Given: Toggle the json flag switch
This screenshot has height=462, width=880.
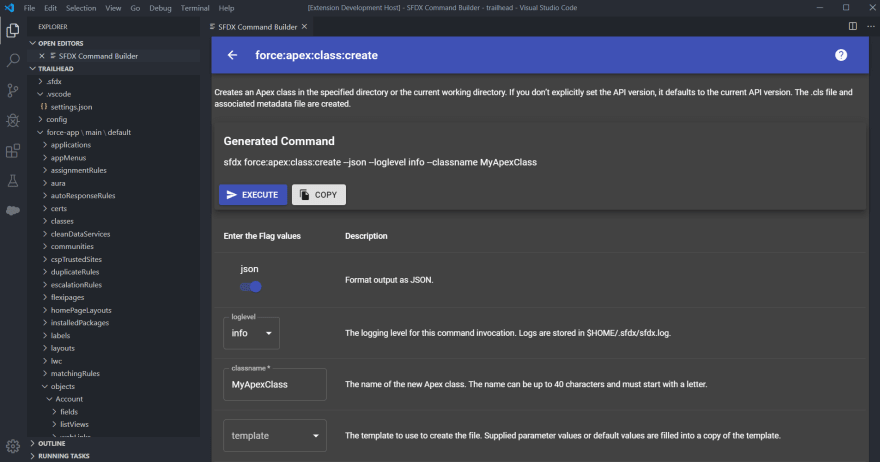Looking at the screenshot, I should (x=250, y=287).
